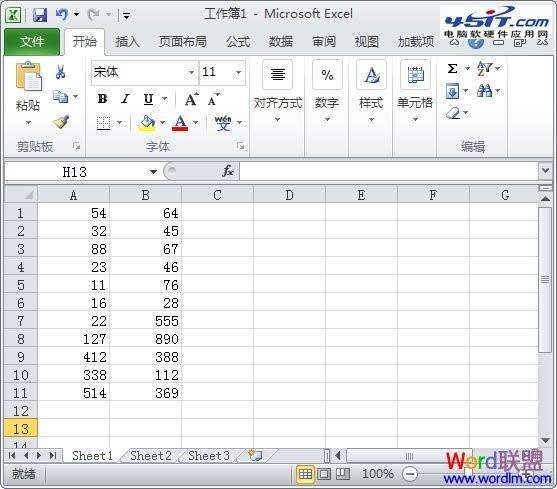Open the font size 11 dropdown
This screenshot has height=489, width=557.
pyautogui.click(x=239, y=73)
